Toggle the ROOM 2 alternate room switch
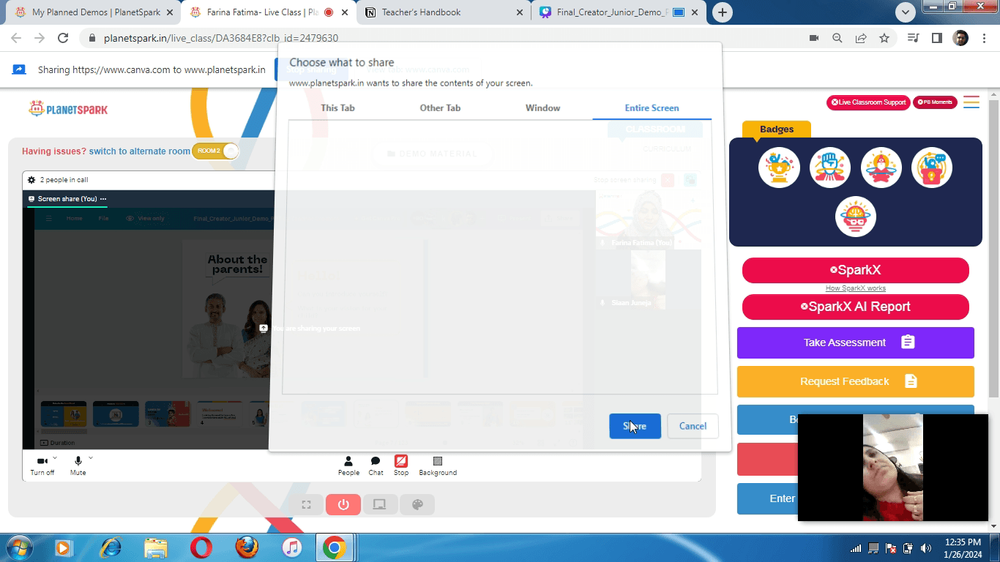The width and height of the screenshot is (1000, 562). (x=216, y=151)
